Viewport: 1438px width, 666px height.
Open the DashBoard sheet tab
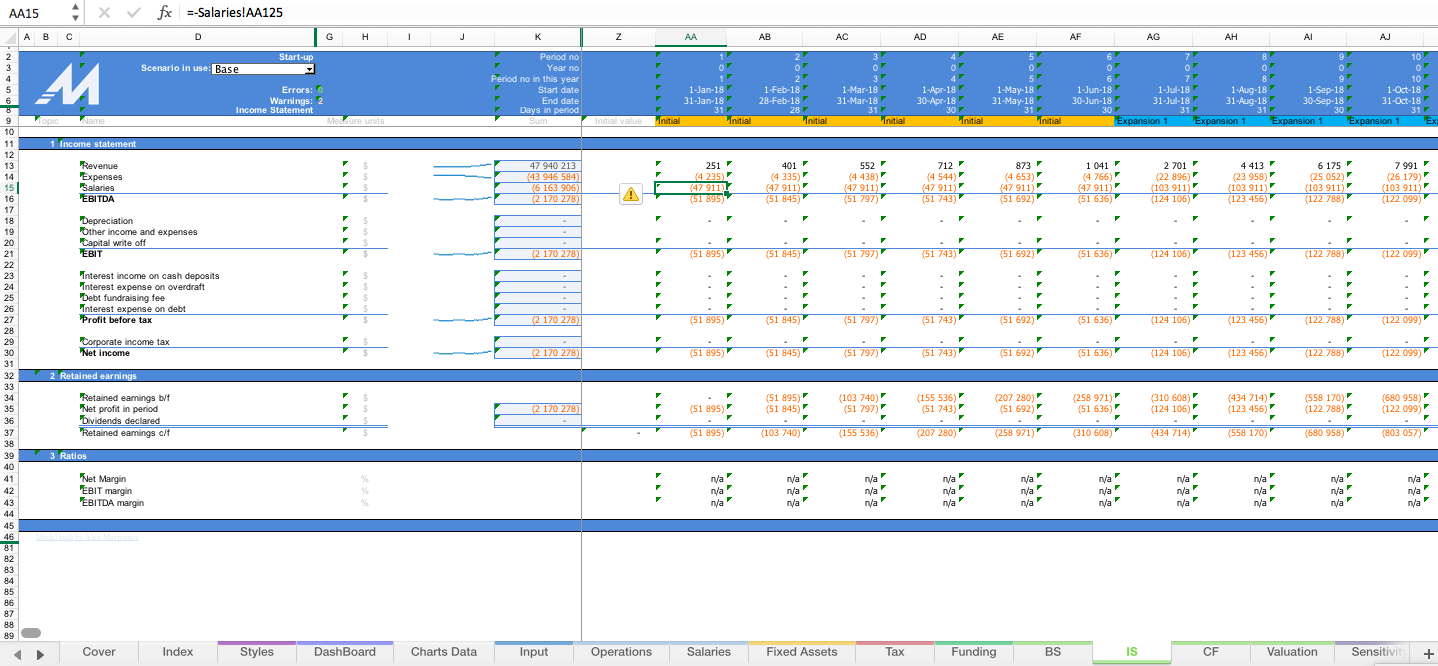(344, 651)
